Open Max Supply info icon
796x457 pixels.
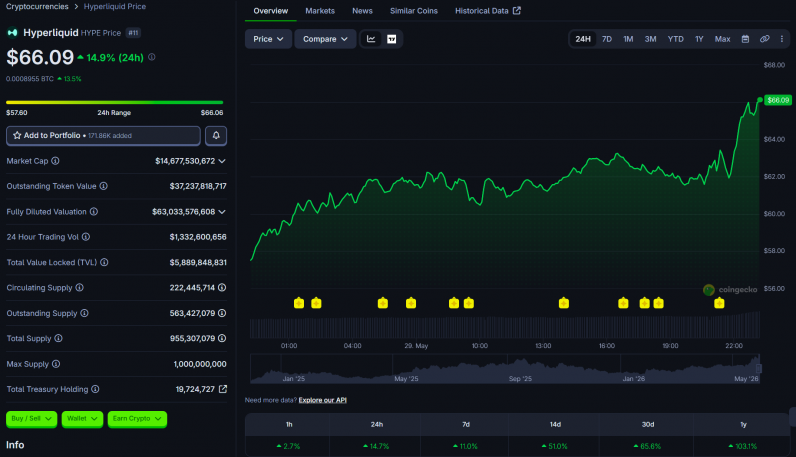point(56,364)
